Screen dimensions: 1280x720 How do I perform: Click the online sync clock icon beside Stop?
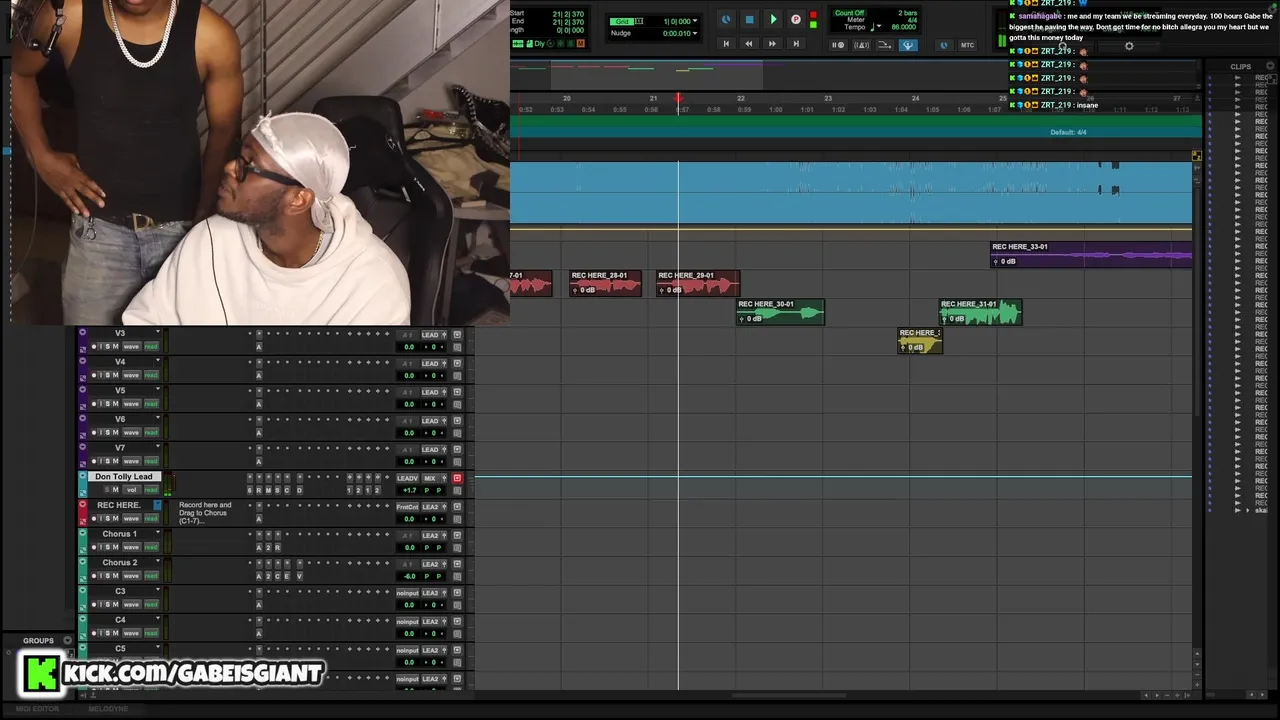(726, 19)
